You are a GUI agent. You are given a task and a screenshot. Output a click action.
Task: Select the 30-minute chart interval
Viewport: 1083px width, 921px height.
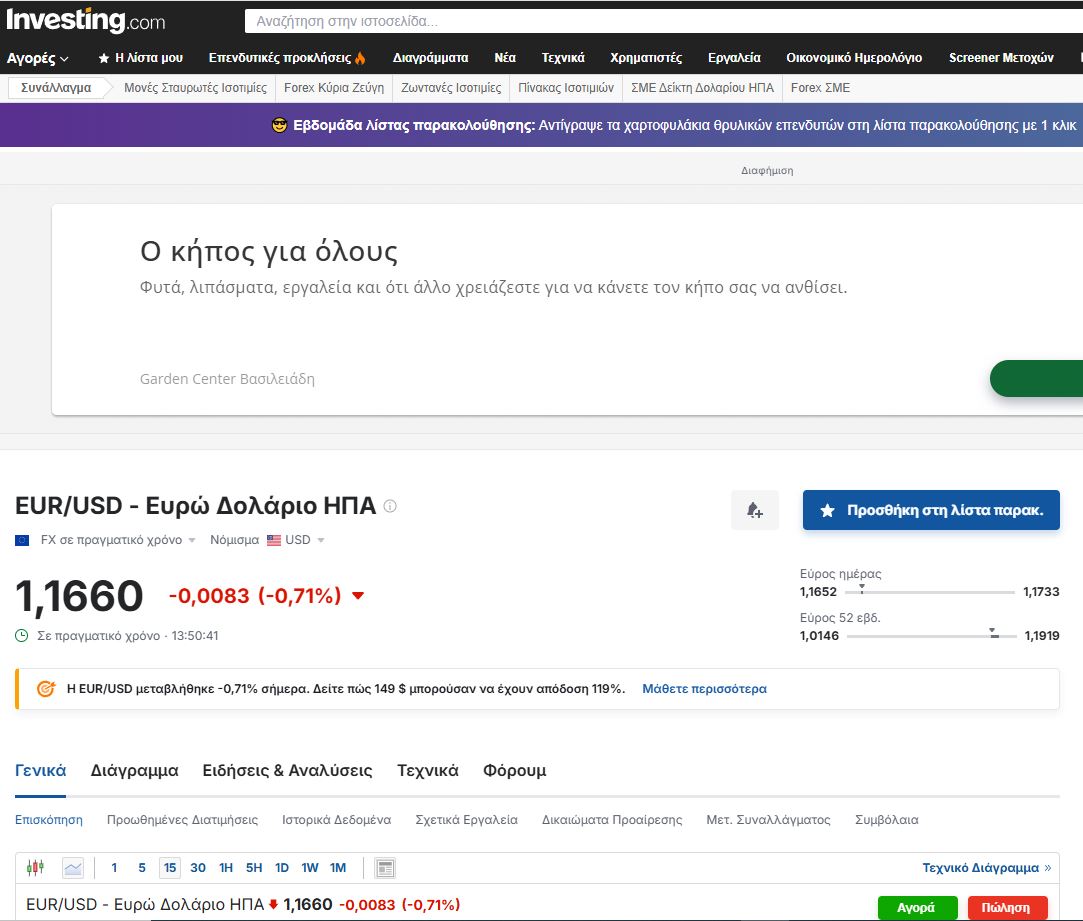pos(198,868)
